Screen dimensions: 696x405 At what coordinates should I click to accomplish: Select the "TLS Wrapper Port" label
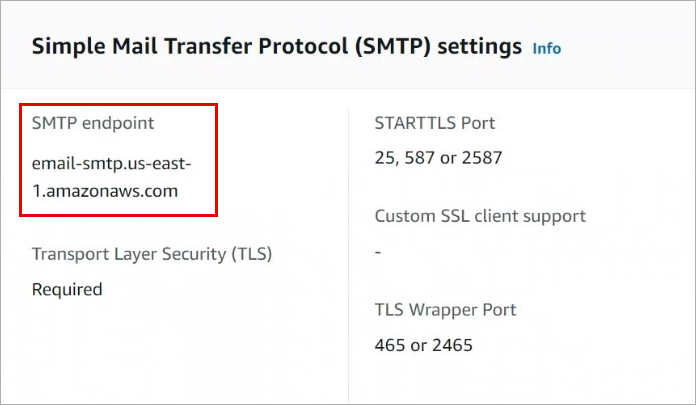pos(445,310)
